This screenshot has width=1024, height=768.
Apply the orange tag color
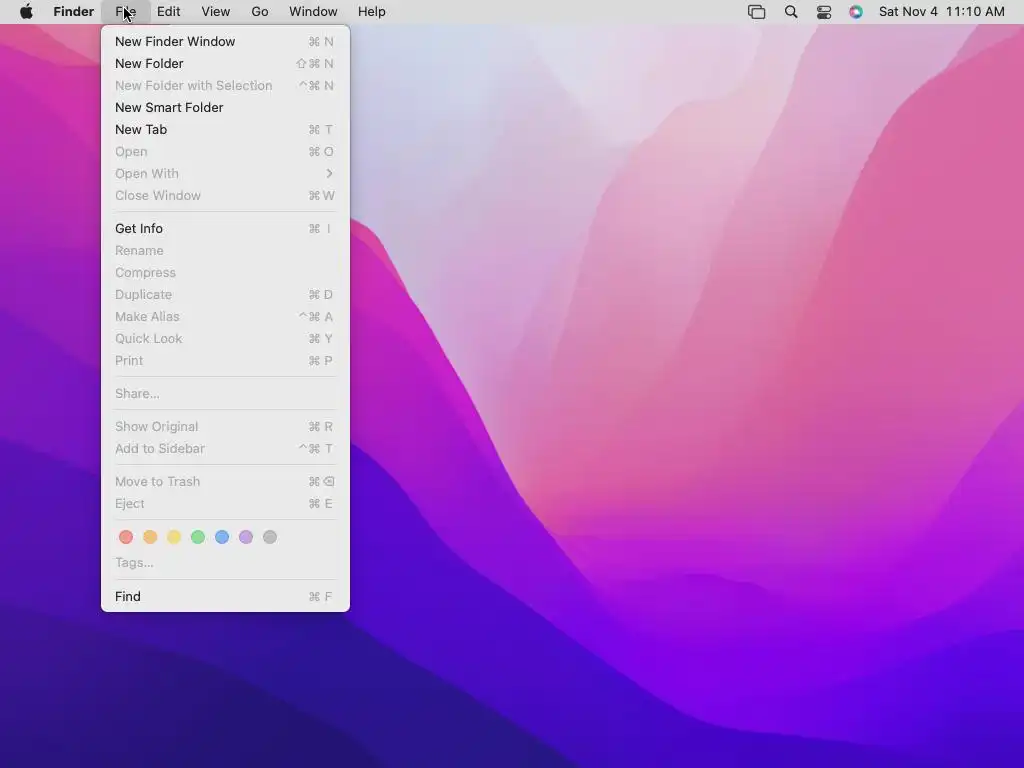[x=150, y=537]
